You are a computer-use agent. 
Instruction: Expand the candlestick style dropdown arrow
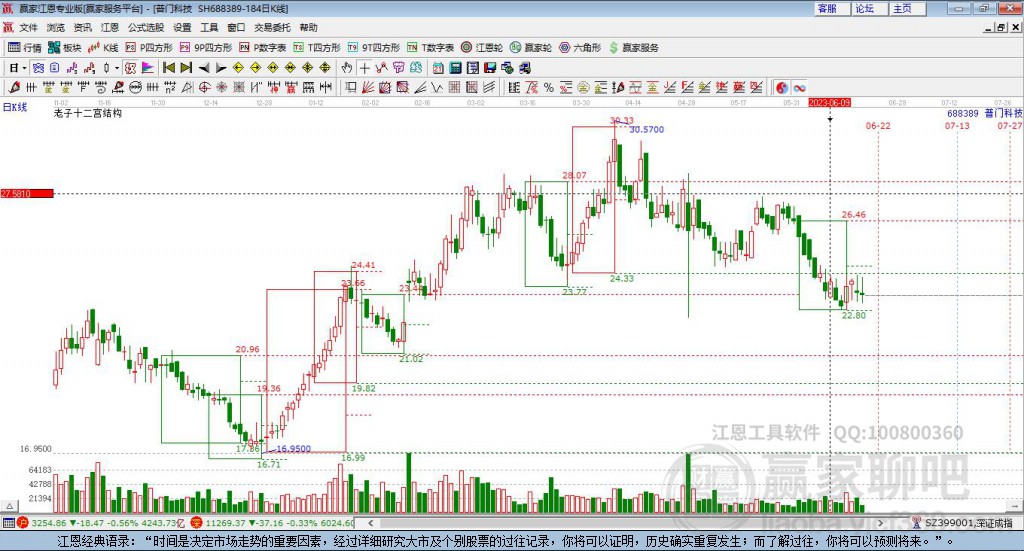(117, 68)
